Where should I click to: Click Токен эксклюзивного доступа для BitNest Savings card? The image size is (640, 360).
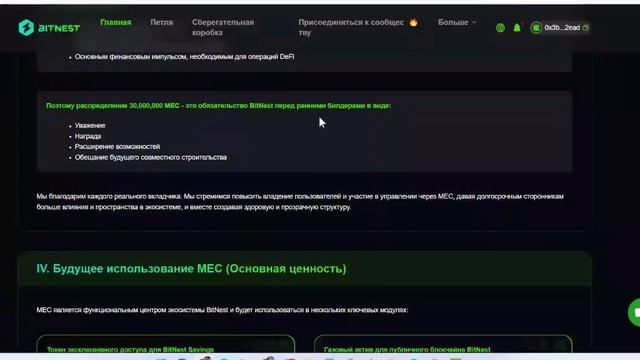(166, 345)
